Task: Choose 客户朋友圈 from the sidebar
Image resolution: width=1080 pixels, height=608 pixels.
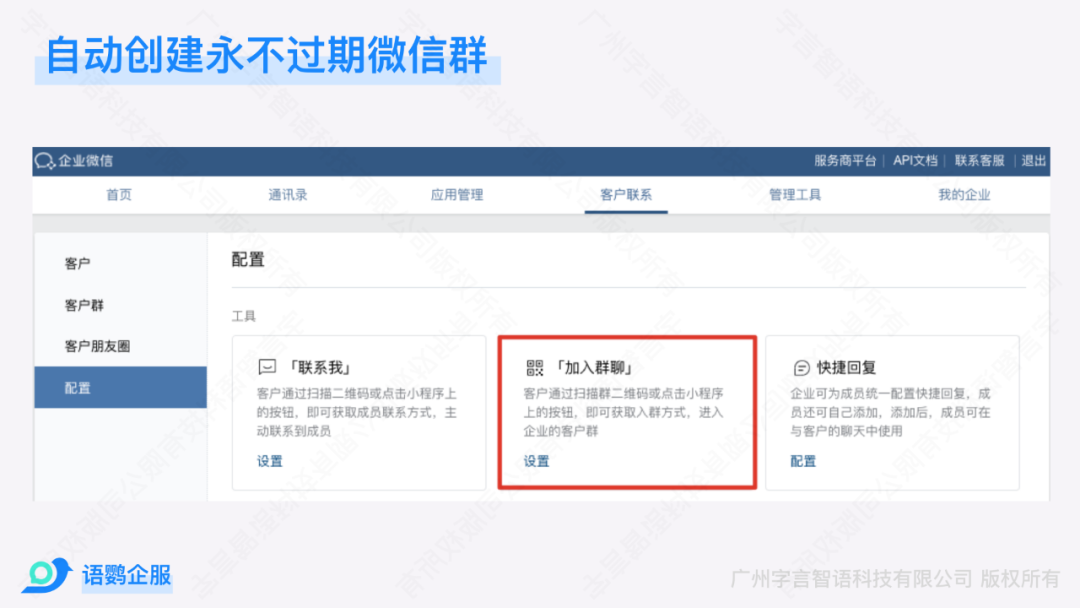Action: (x=97, y=346)
